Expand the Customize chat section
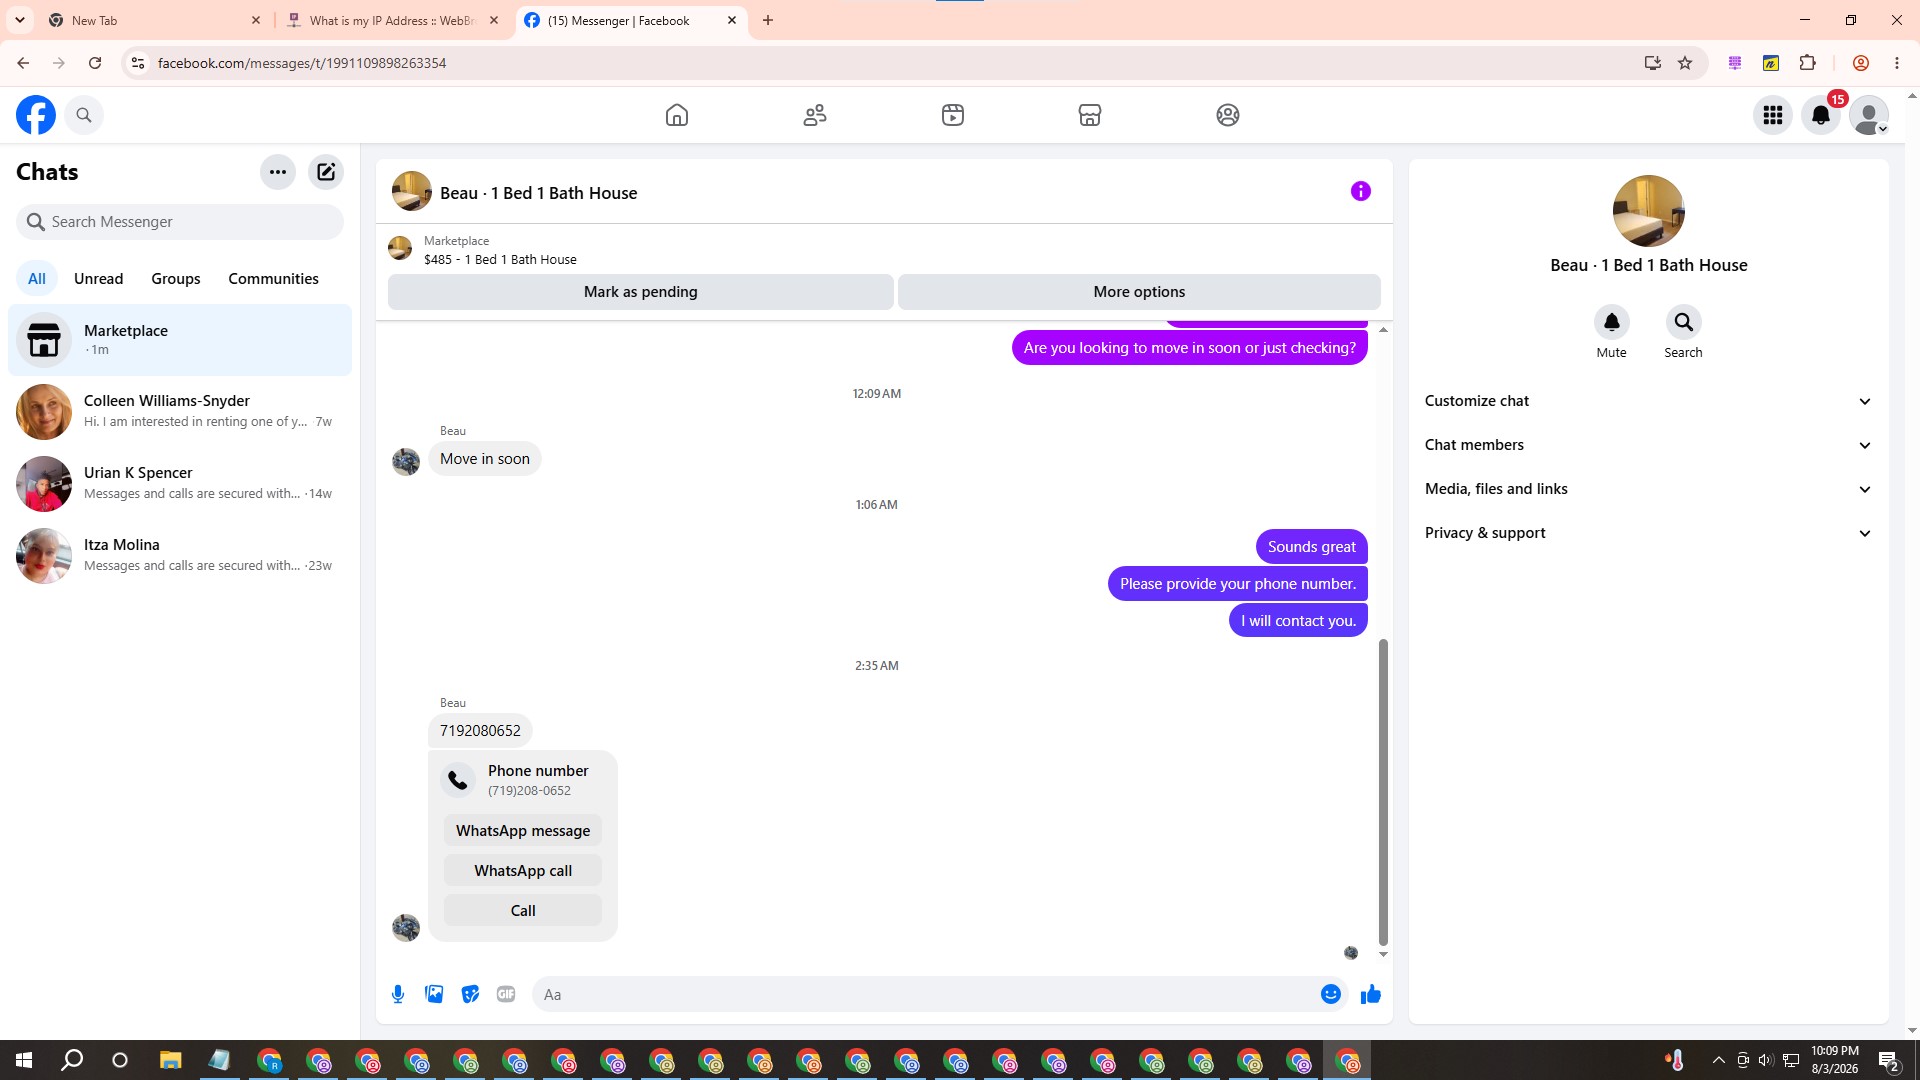 [x=1648, y=401]
